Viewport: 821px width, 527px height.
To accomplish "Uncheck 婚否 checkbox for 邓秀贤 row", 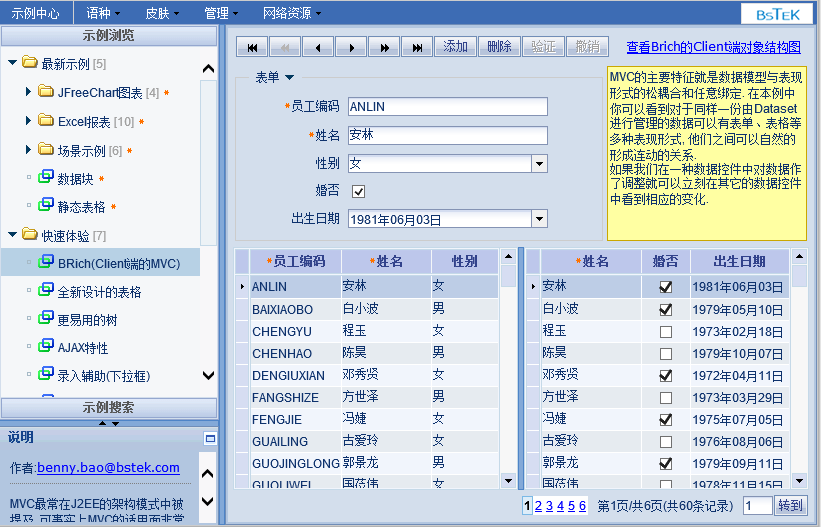I will pos(665,375).
